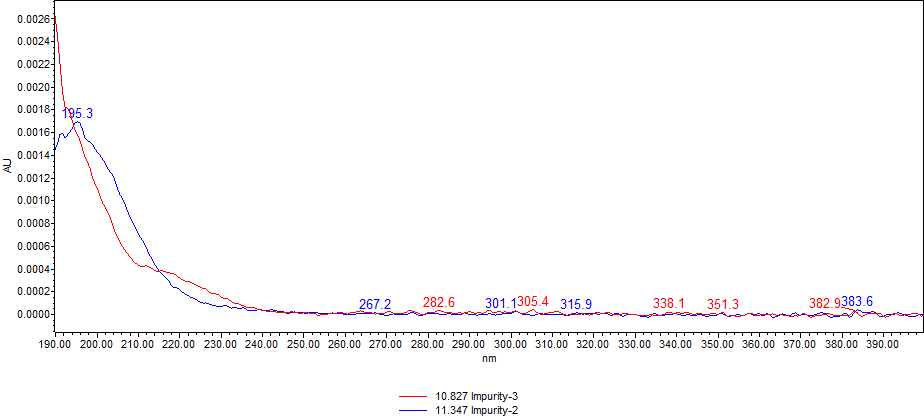Click the red 305.4 peak label

[533, 302]
